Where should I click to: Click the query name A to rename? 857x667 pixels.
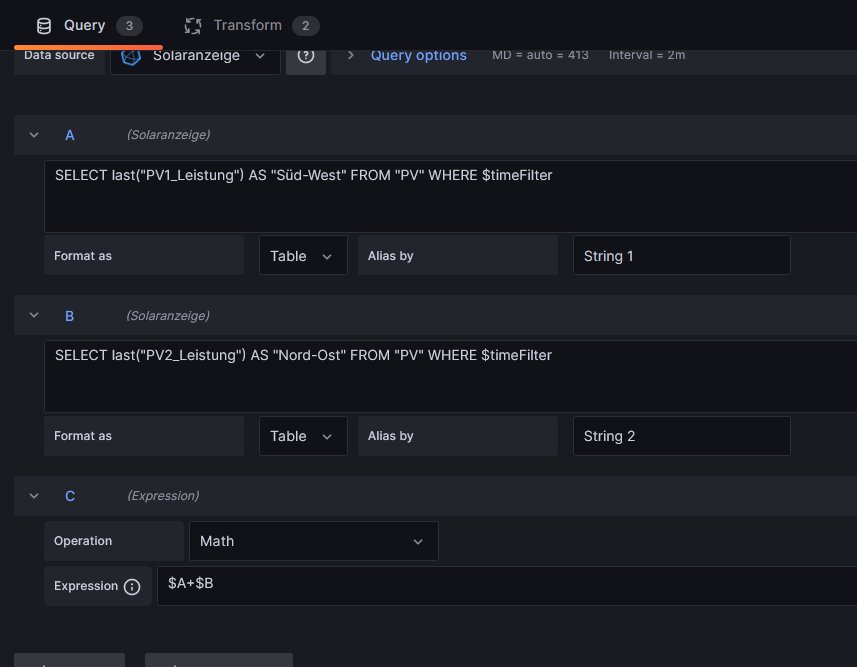[x=70, y=135]
